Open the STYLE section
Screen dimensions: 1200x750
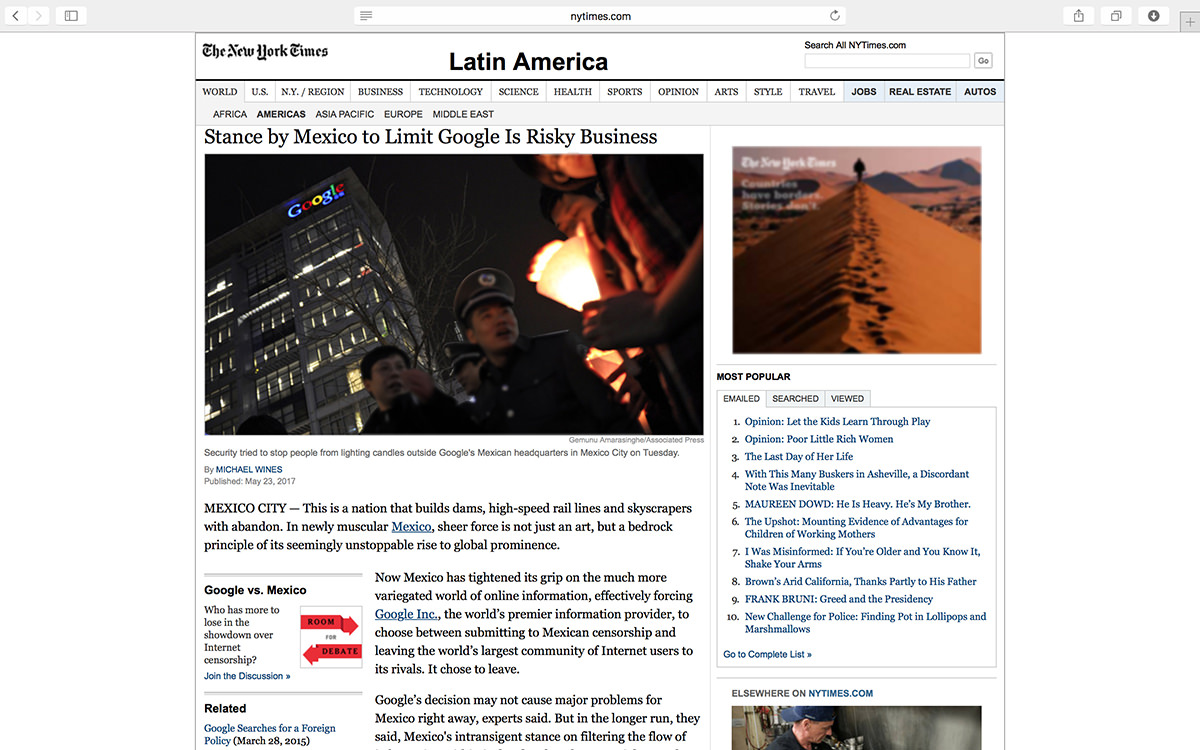point(768,92)
